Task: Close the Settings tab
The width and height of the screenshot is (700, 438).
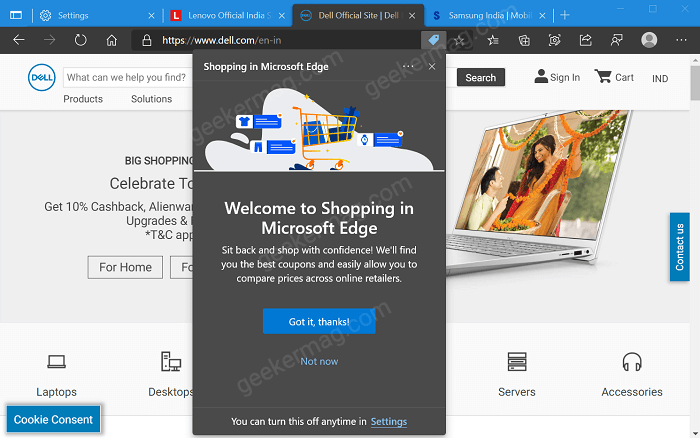Action: click(x=151, y=16)
